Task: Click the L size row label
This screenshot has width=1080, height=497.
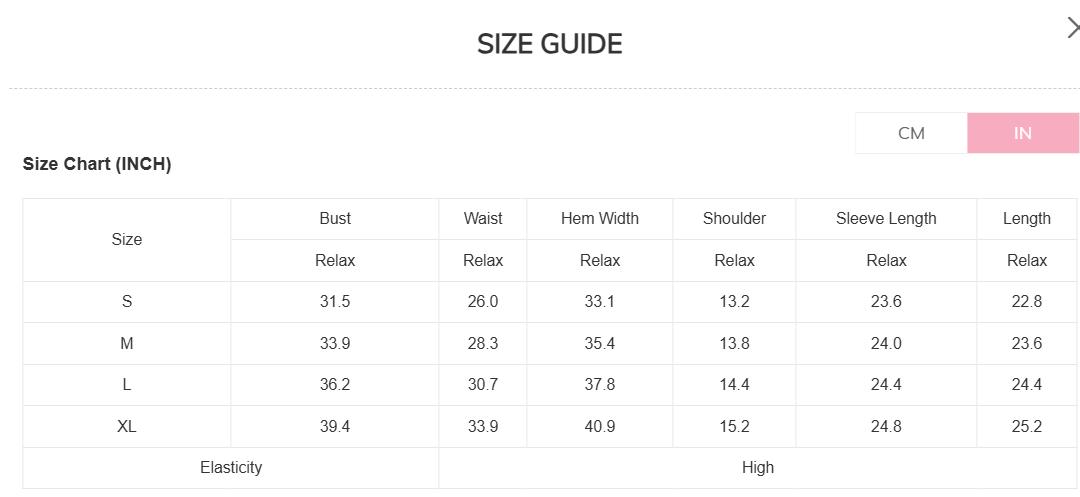Action: [127, 385]
